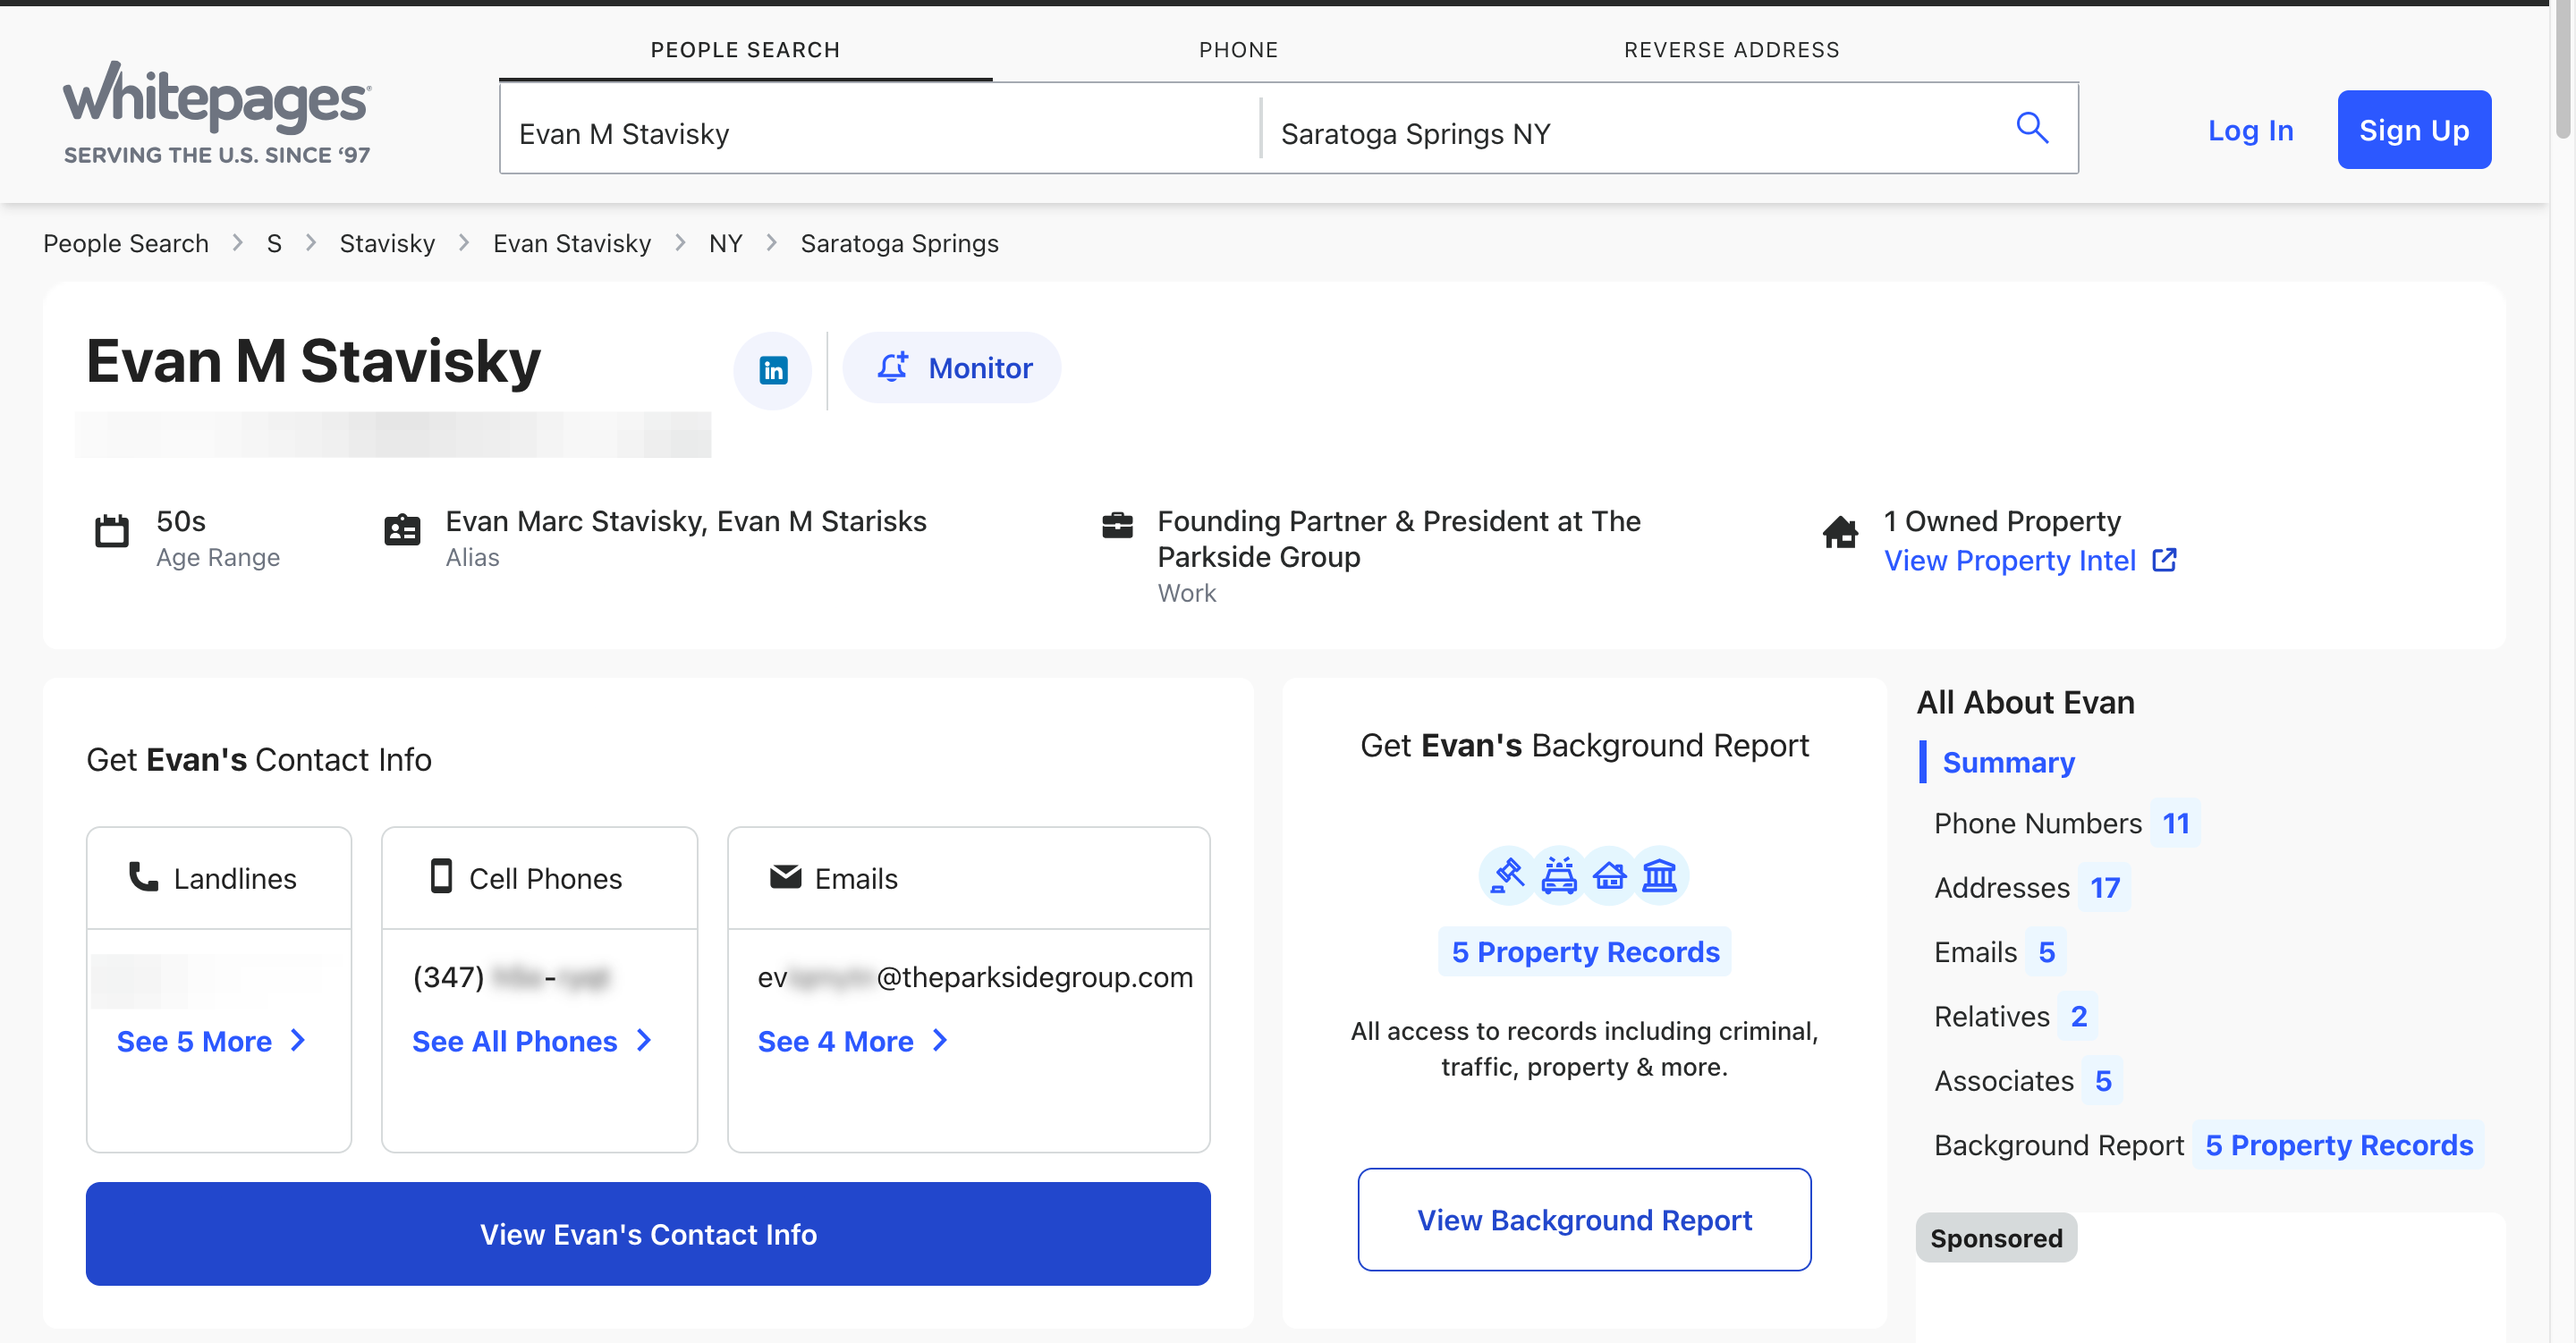The height and width of the screenshot is (1343, 2576).
Task: Click the 50s age range text
Action: click(181, 520)
